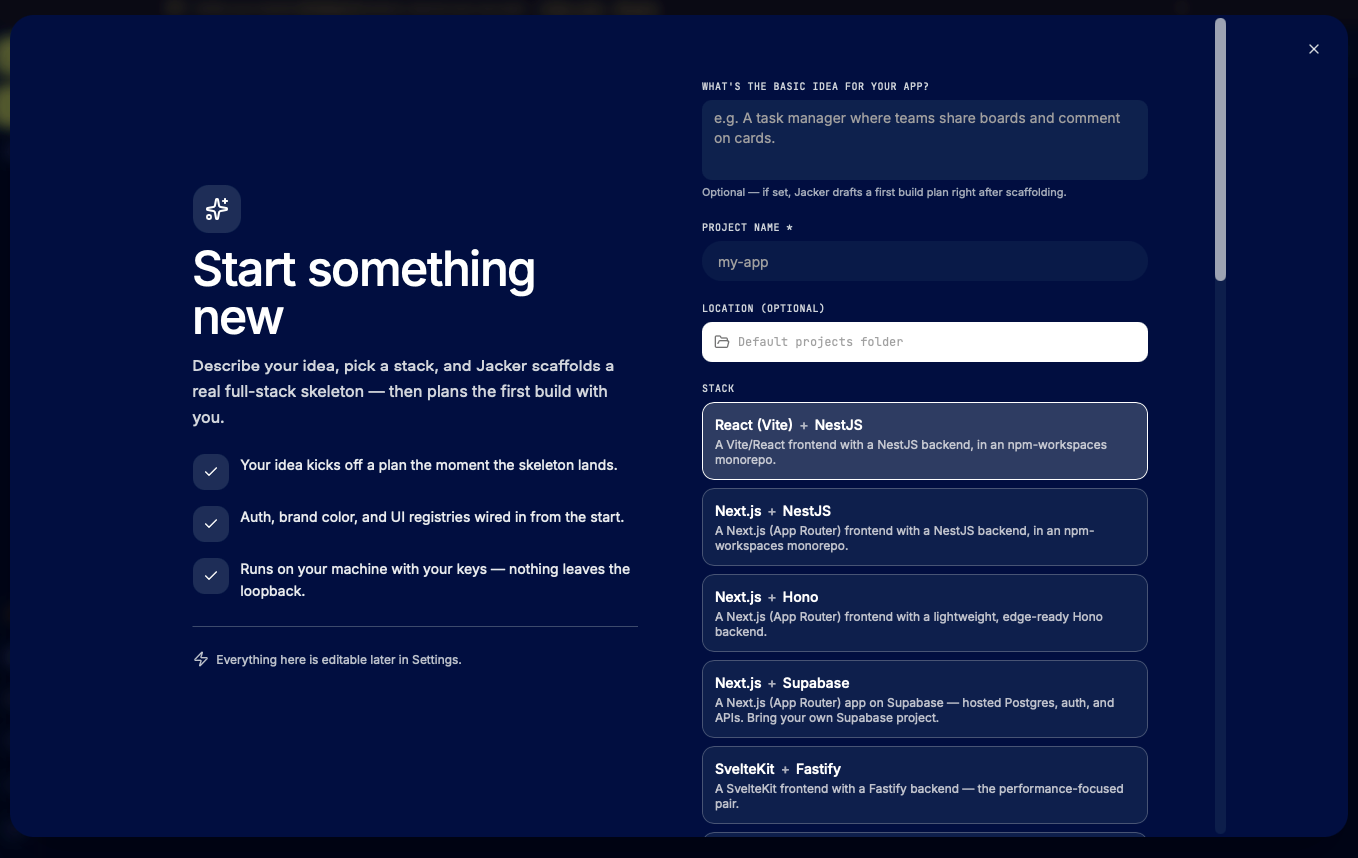The image size is (1358, 858).
Task: Focus the basic app idea text area
Action: pos(925,140)
